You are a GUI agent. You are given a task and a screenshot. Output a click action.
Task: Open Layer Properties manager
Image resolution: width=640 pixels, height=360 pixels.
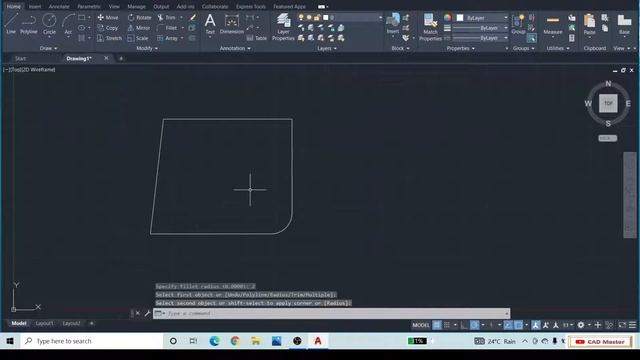pos(283,26)
